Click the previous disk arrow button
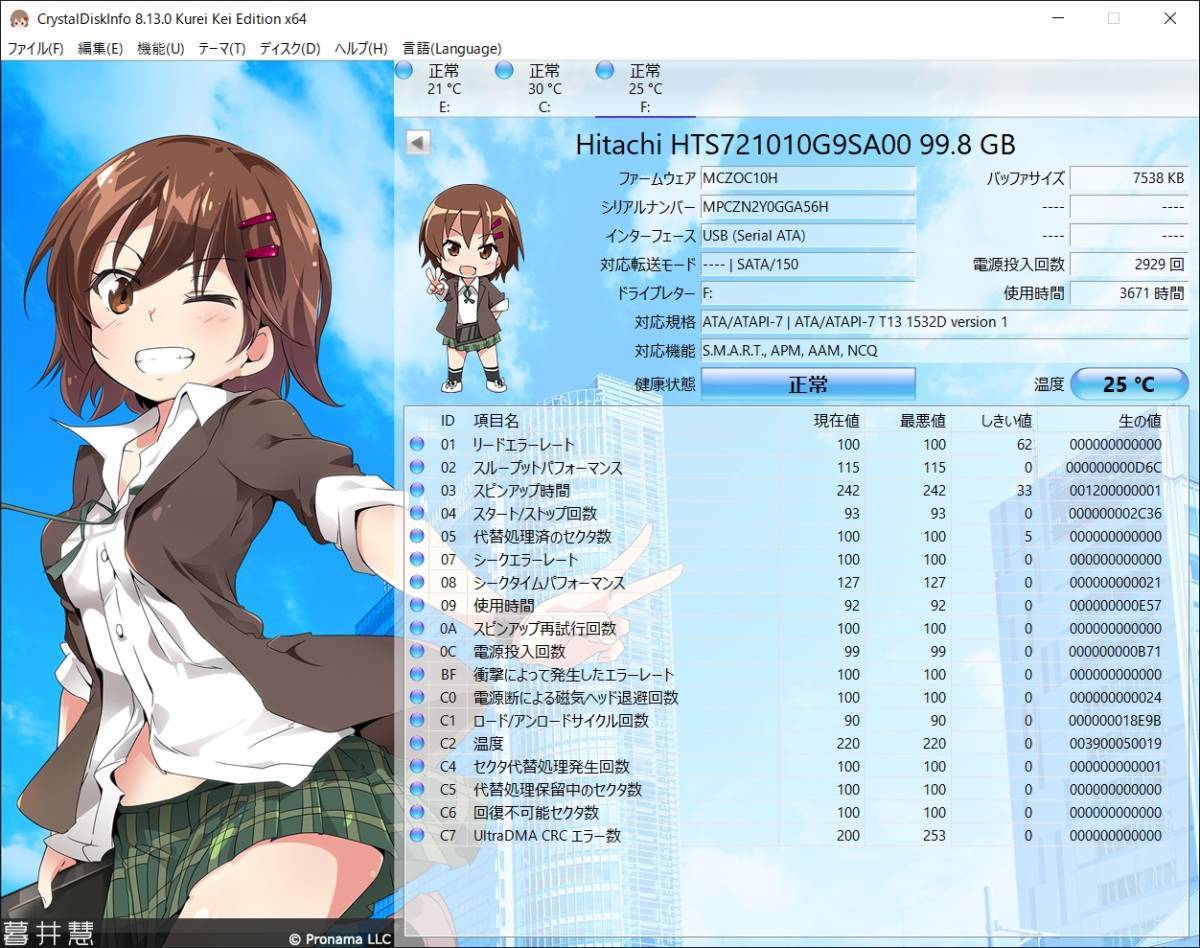The height and width of the screenshot is (948, 1200). coord(418,143)
